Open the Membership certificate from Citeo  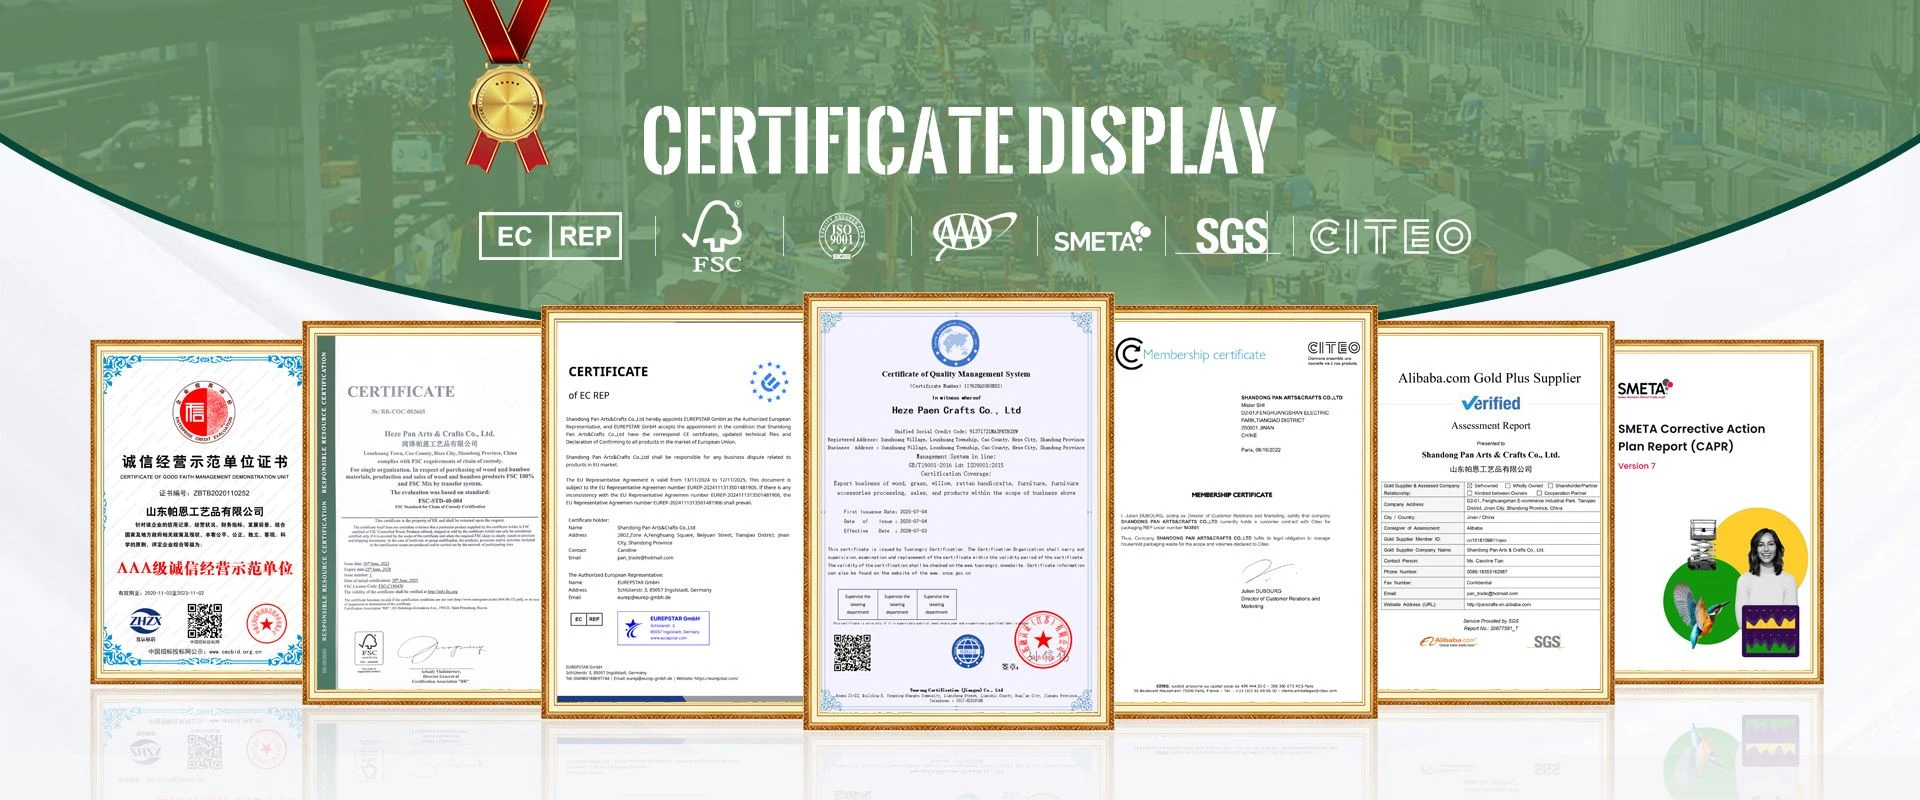(1245, 512)
